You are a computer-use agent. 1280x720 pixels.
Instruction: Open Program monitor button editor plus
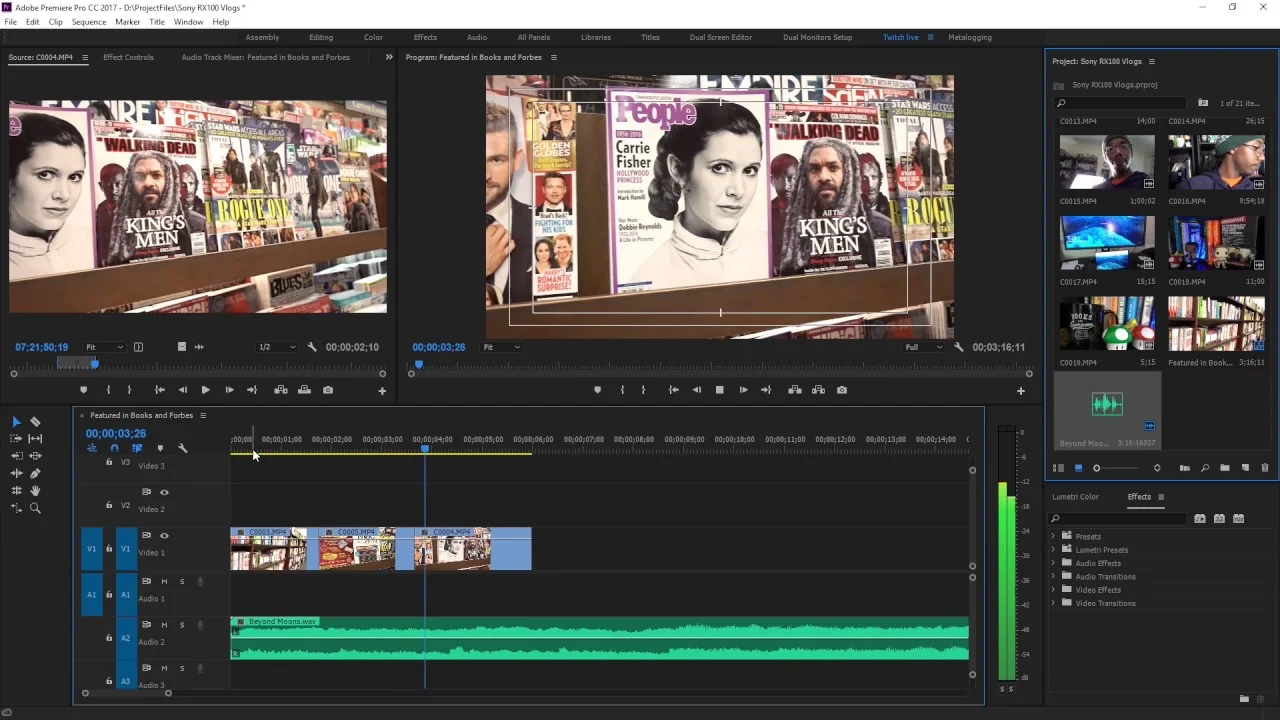(x=1021, y=391)
